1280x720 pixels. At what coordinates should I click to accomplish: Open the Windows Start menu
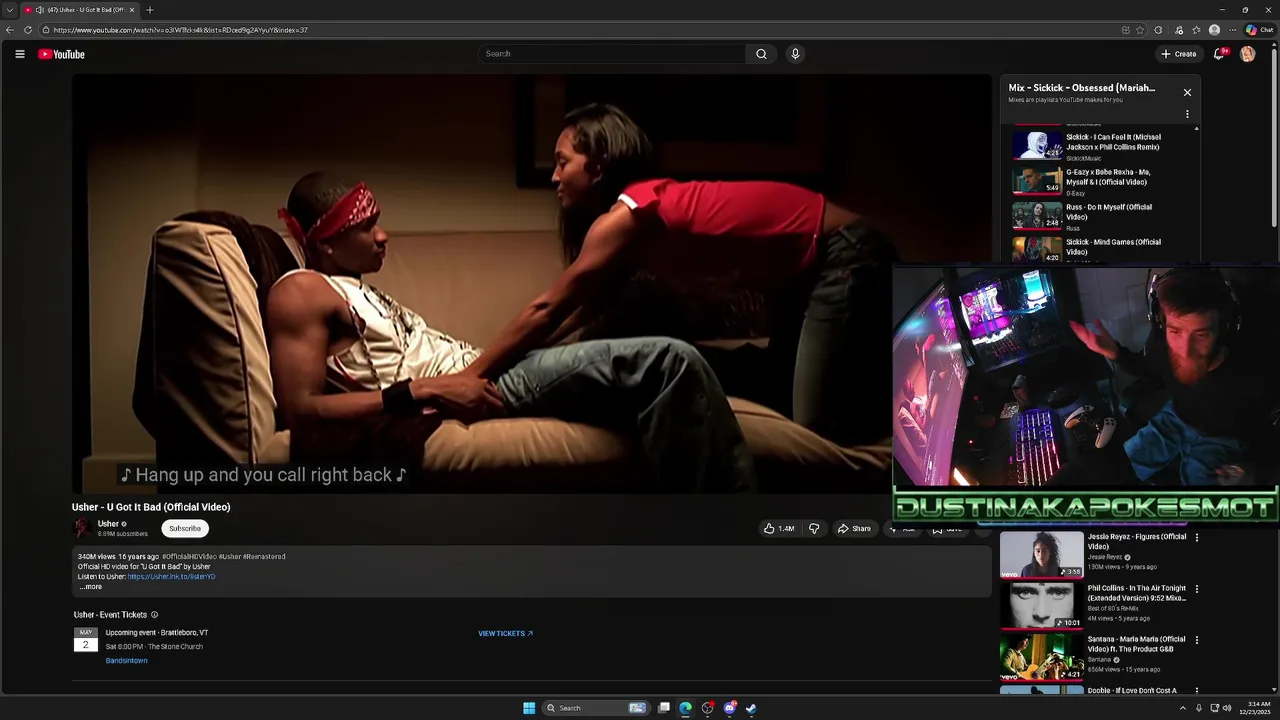(x=529, y=708)
